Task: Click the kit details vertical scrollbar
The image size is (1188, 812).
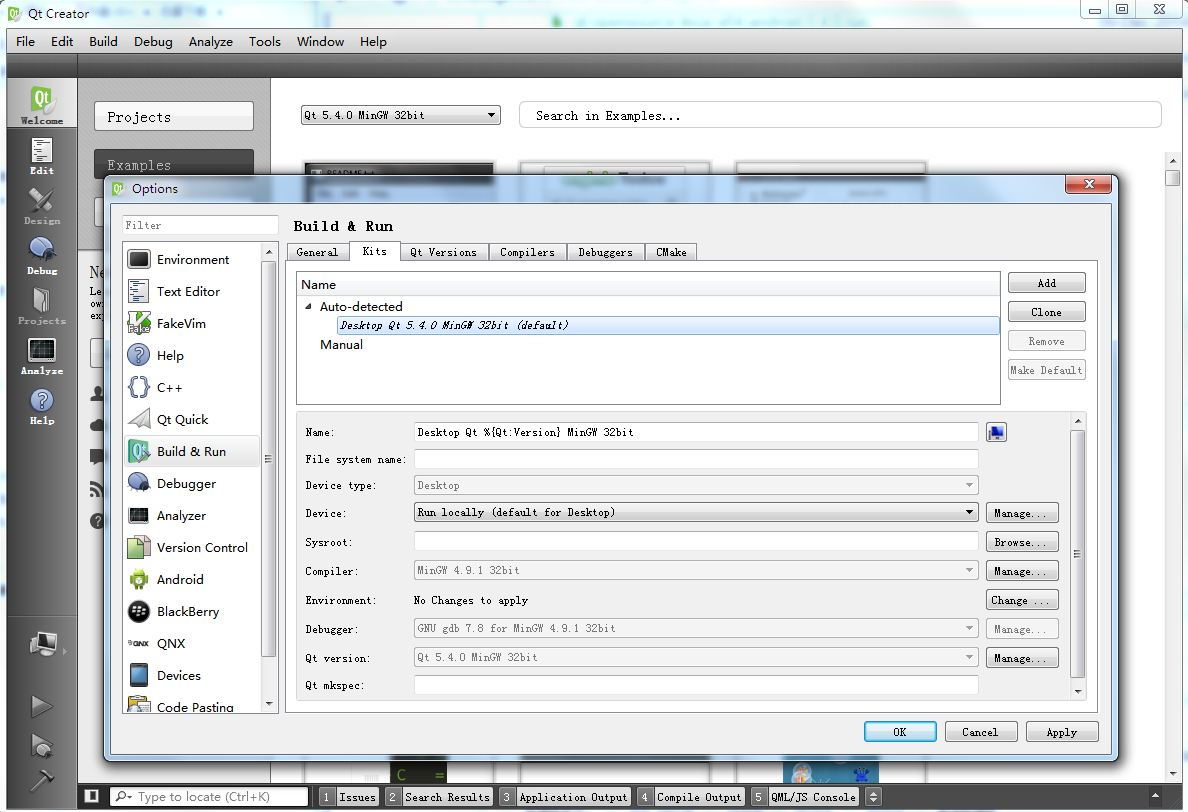Action: click(1077, 555)
